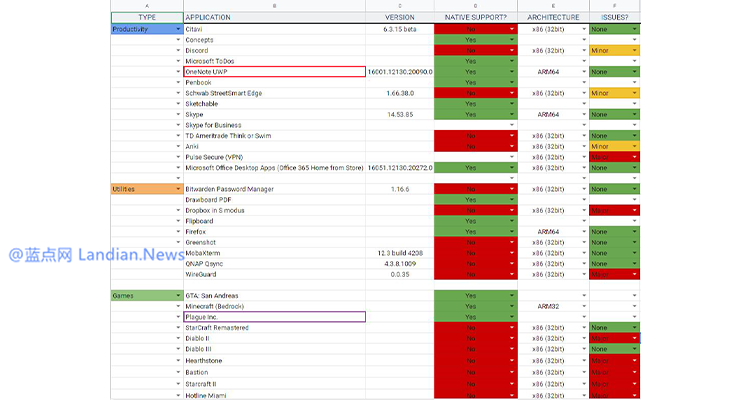
Task: Open architecture dropdown in OneNote UWP row
Action: pyautogui.click(x=584, y=72)
